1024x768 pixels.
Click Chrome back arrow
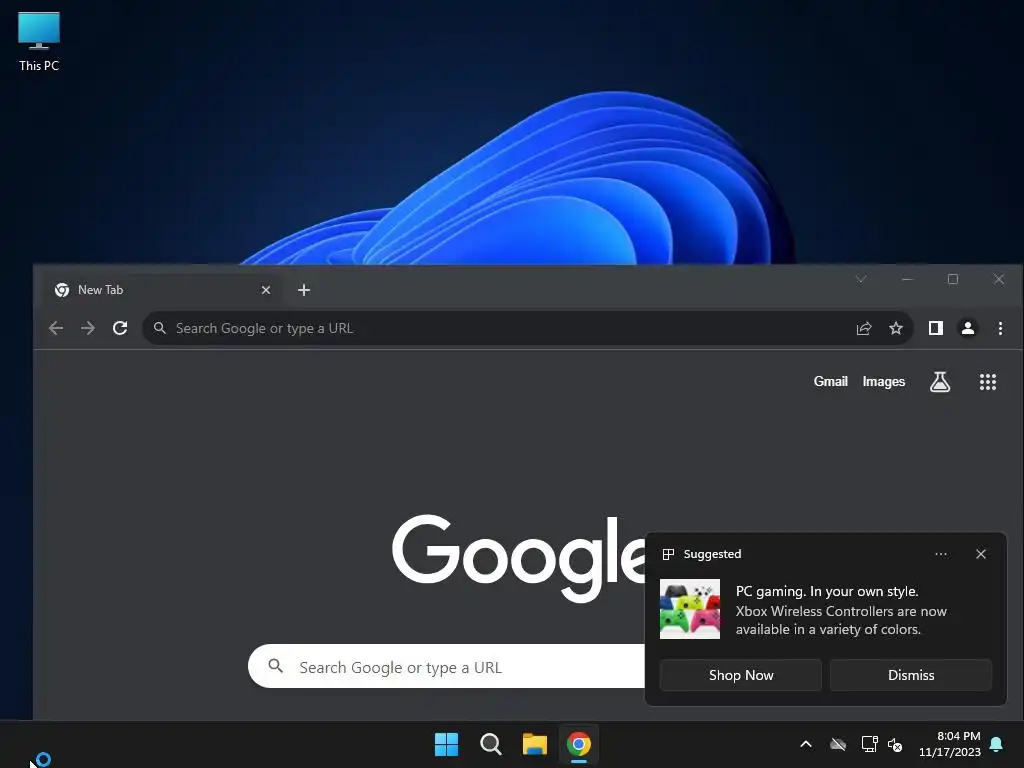[56, 328]
